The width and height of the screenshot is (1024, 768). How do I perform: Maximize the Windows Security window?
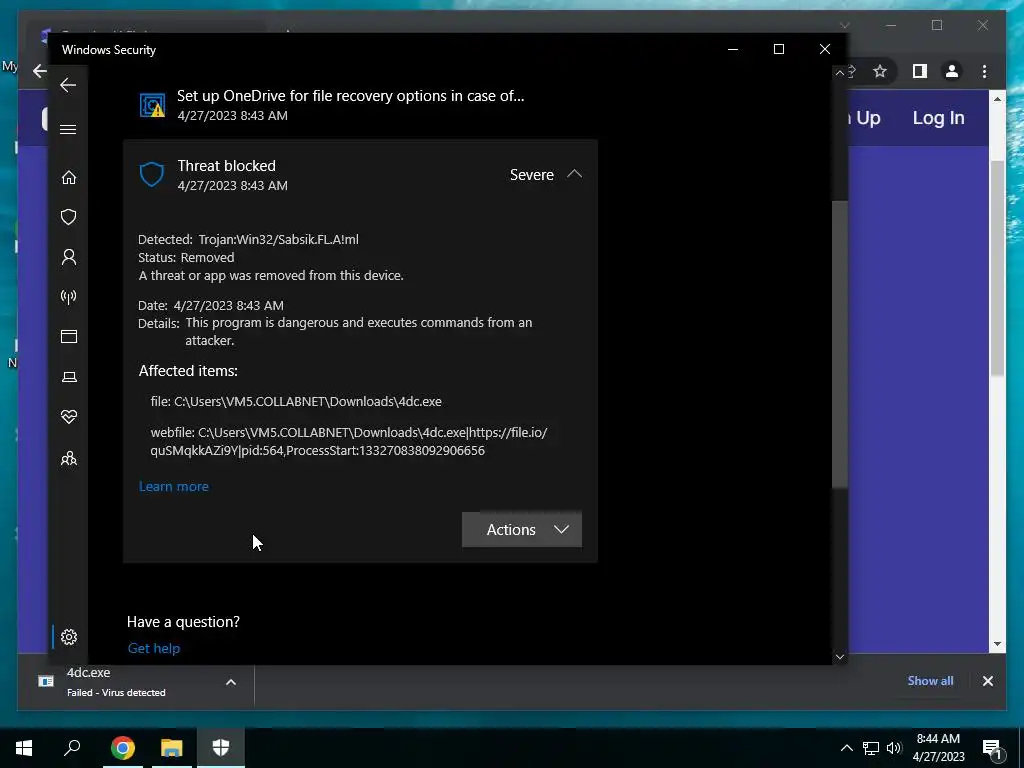pos(778,50)
